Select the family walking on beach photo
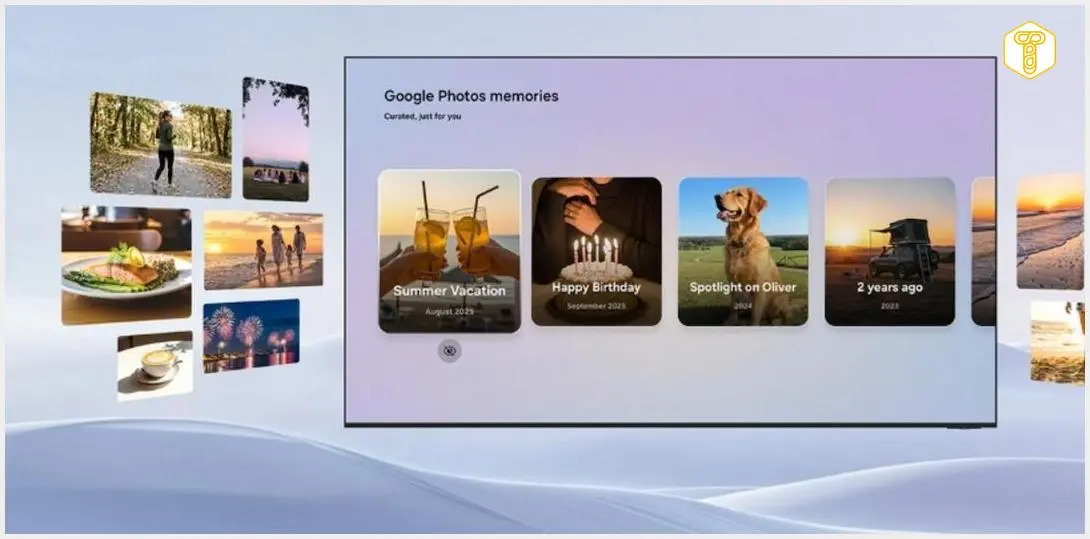The image size is (1090, 539). 263,250
